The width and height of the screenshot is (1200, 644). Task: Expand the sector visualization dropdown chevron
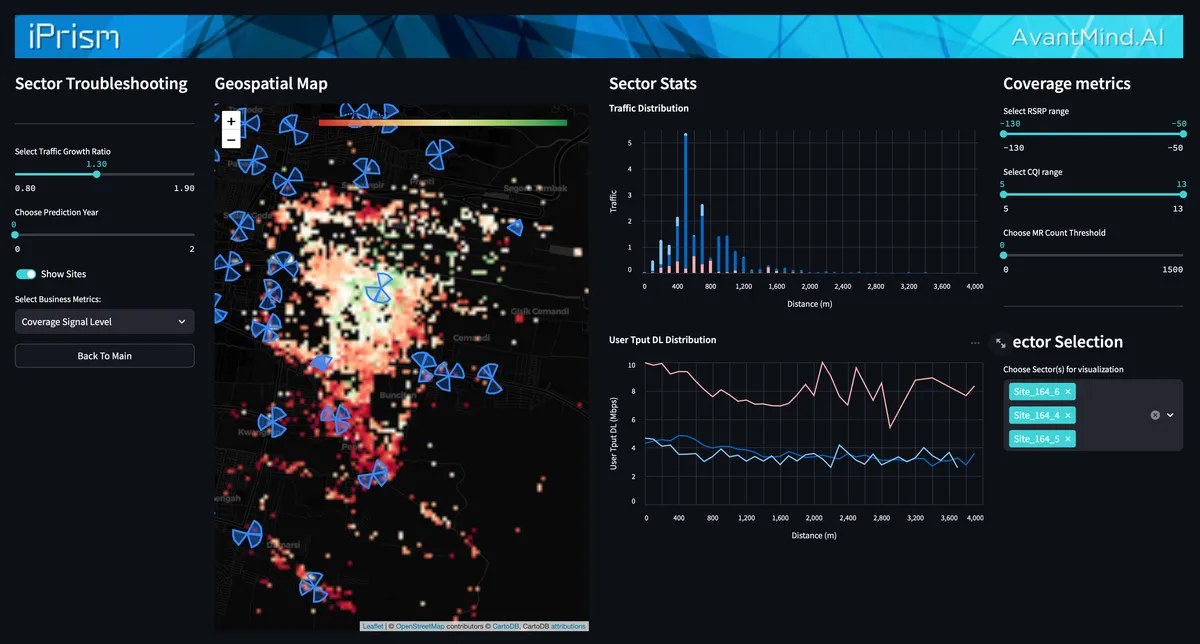1170,414
